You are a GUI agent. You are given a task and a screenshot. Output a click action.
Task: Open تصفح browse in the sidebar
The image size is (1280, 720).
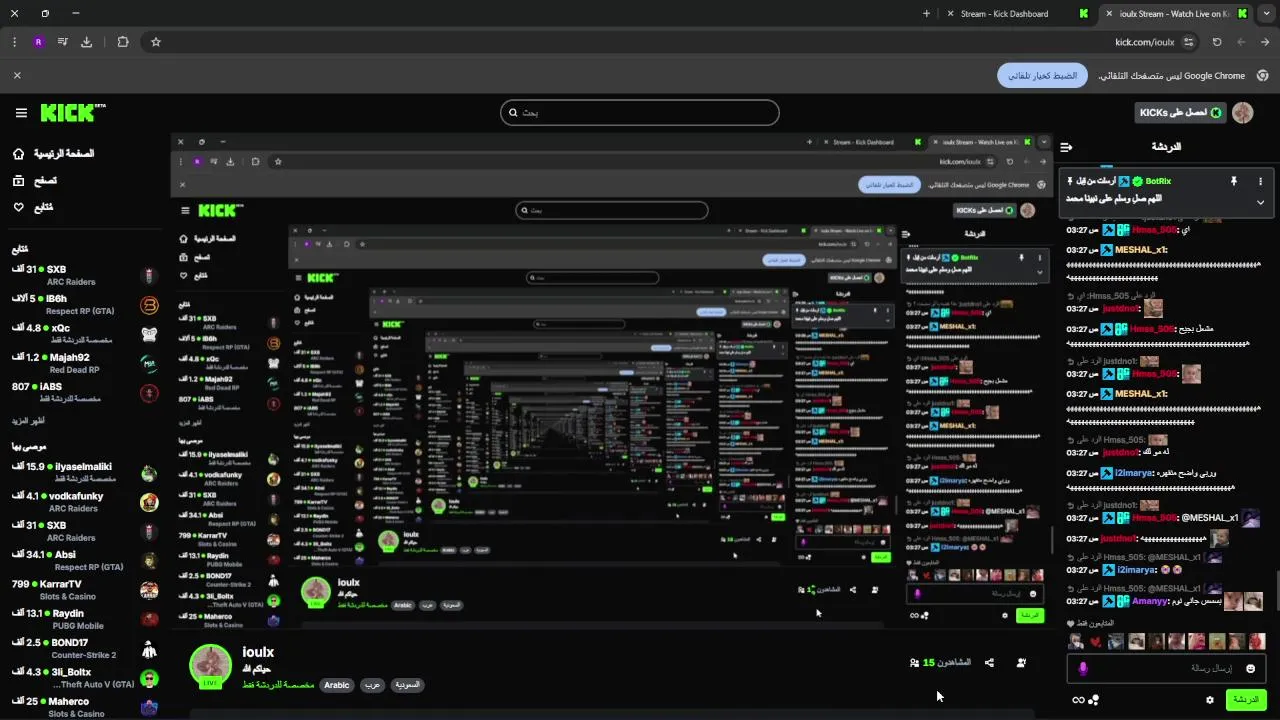point(34,181)
